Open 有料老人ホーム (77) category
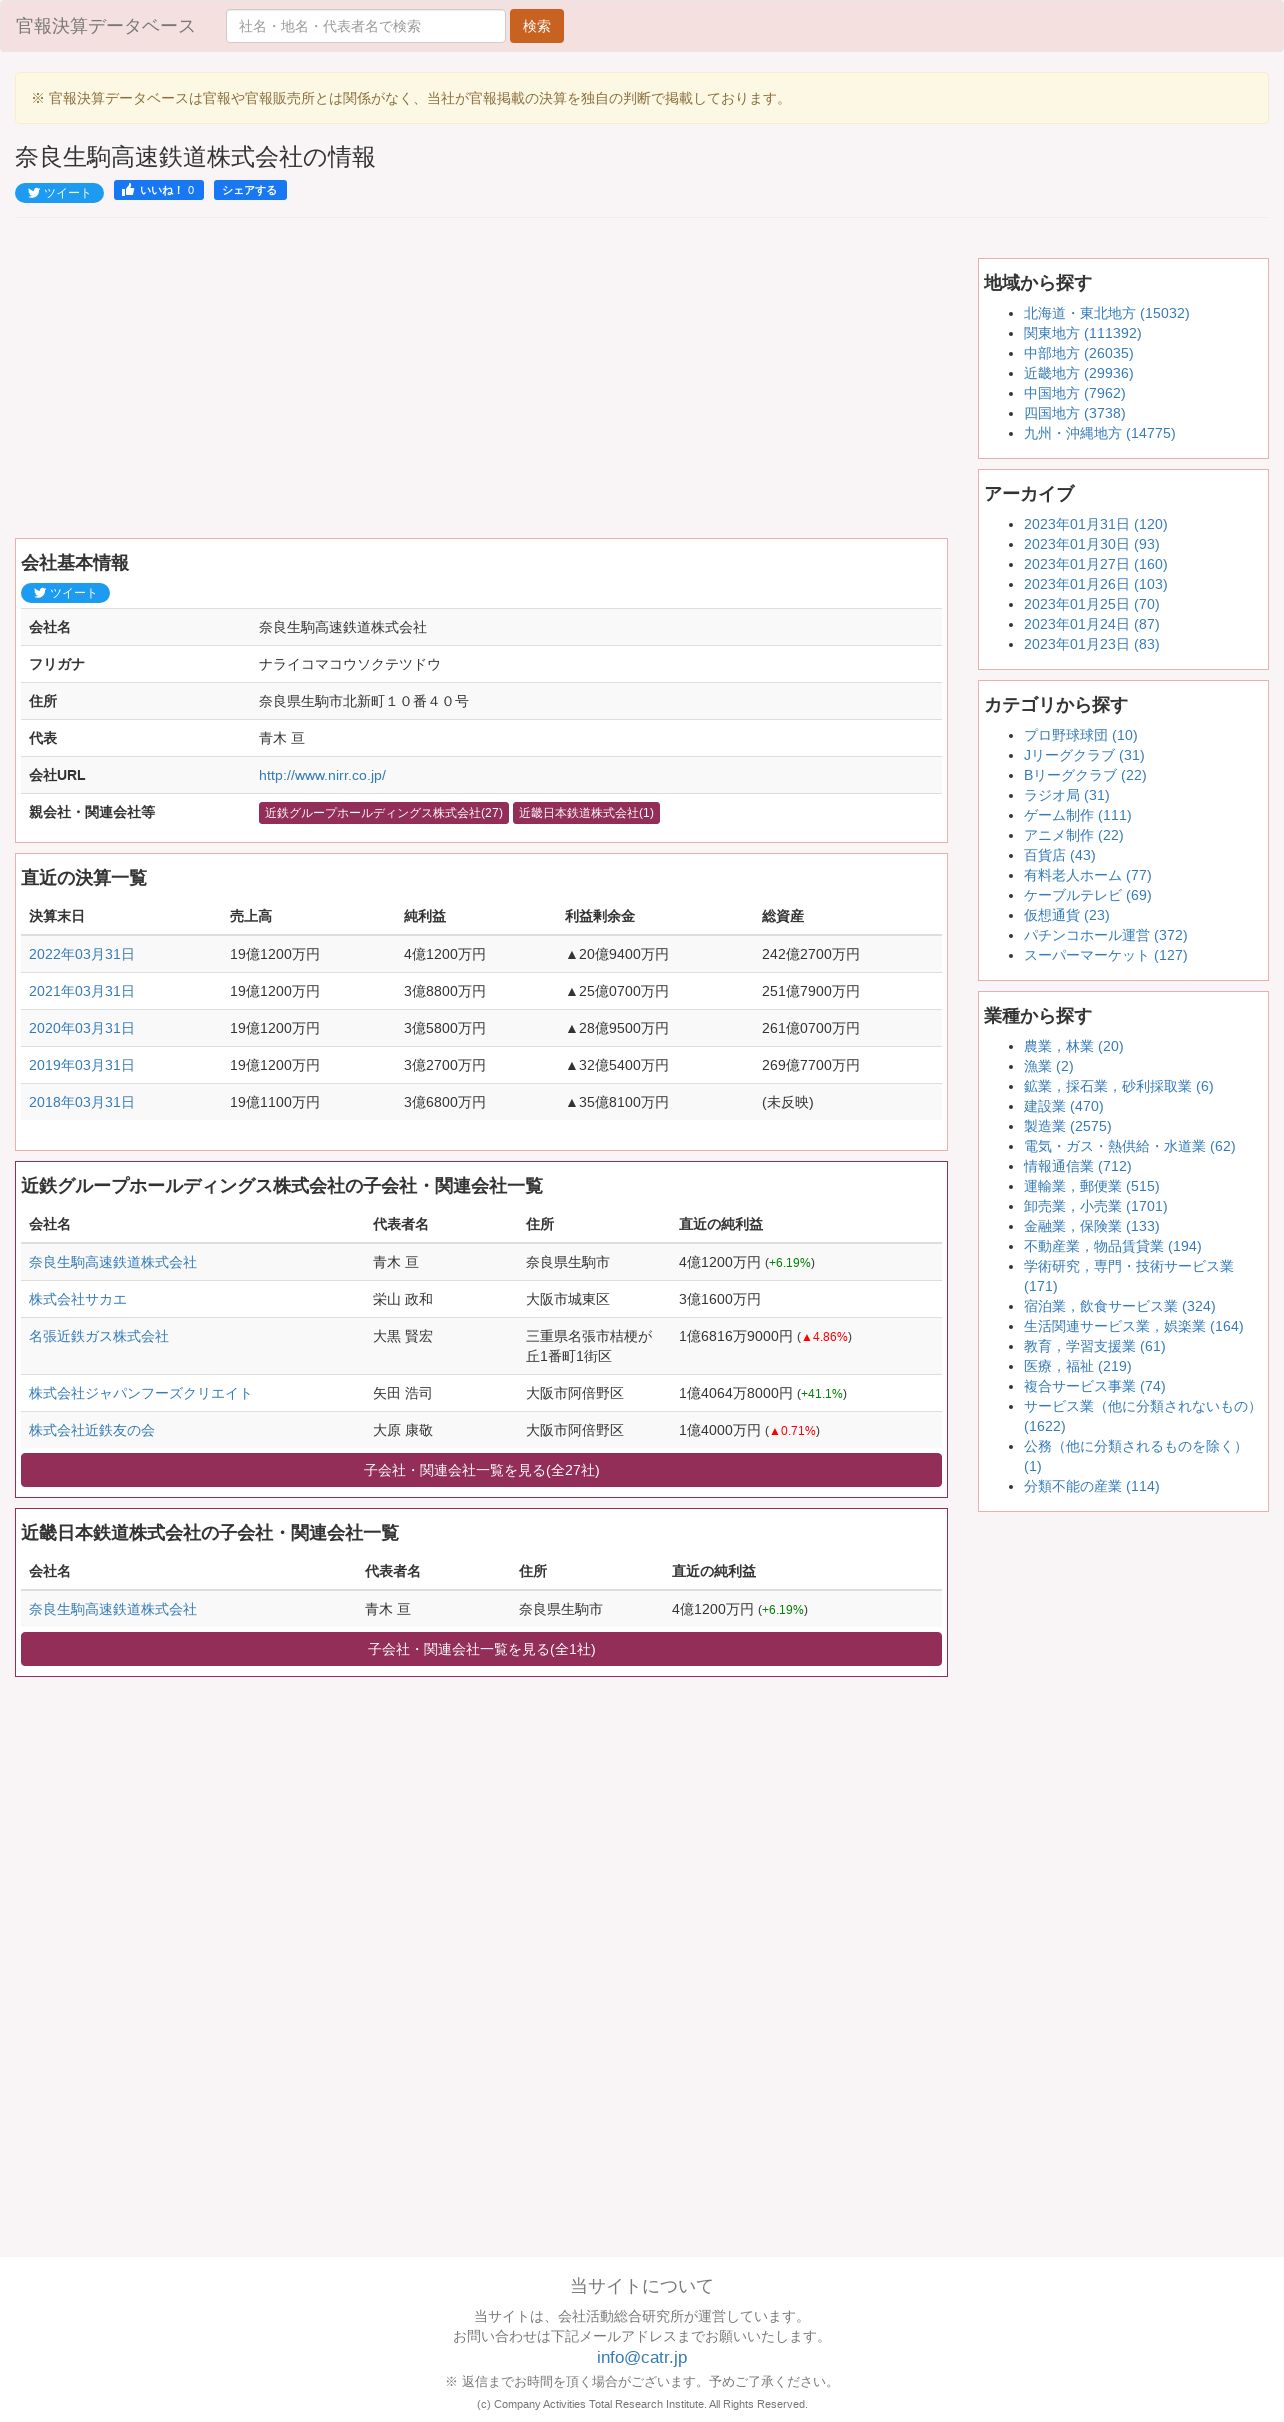1284x2422 pixels. (x=1087, y=875)
